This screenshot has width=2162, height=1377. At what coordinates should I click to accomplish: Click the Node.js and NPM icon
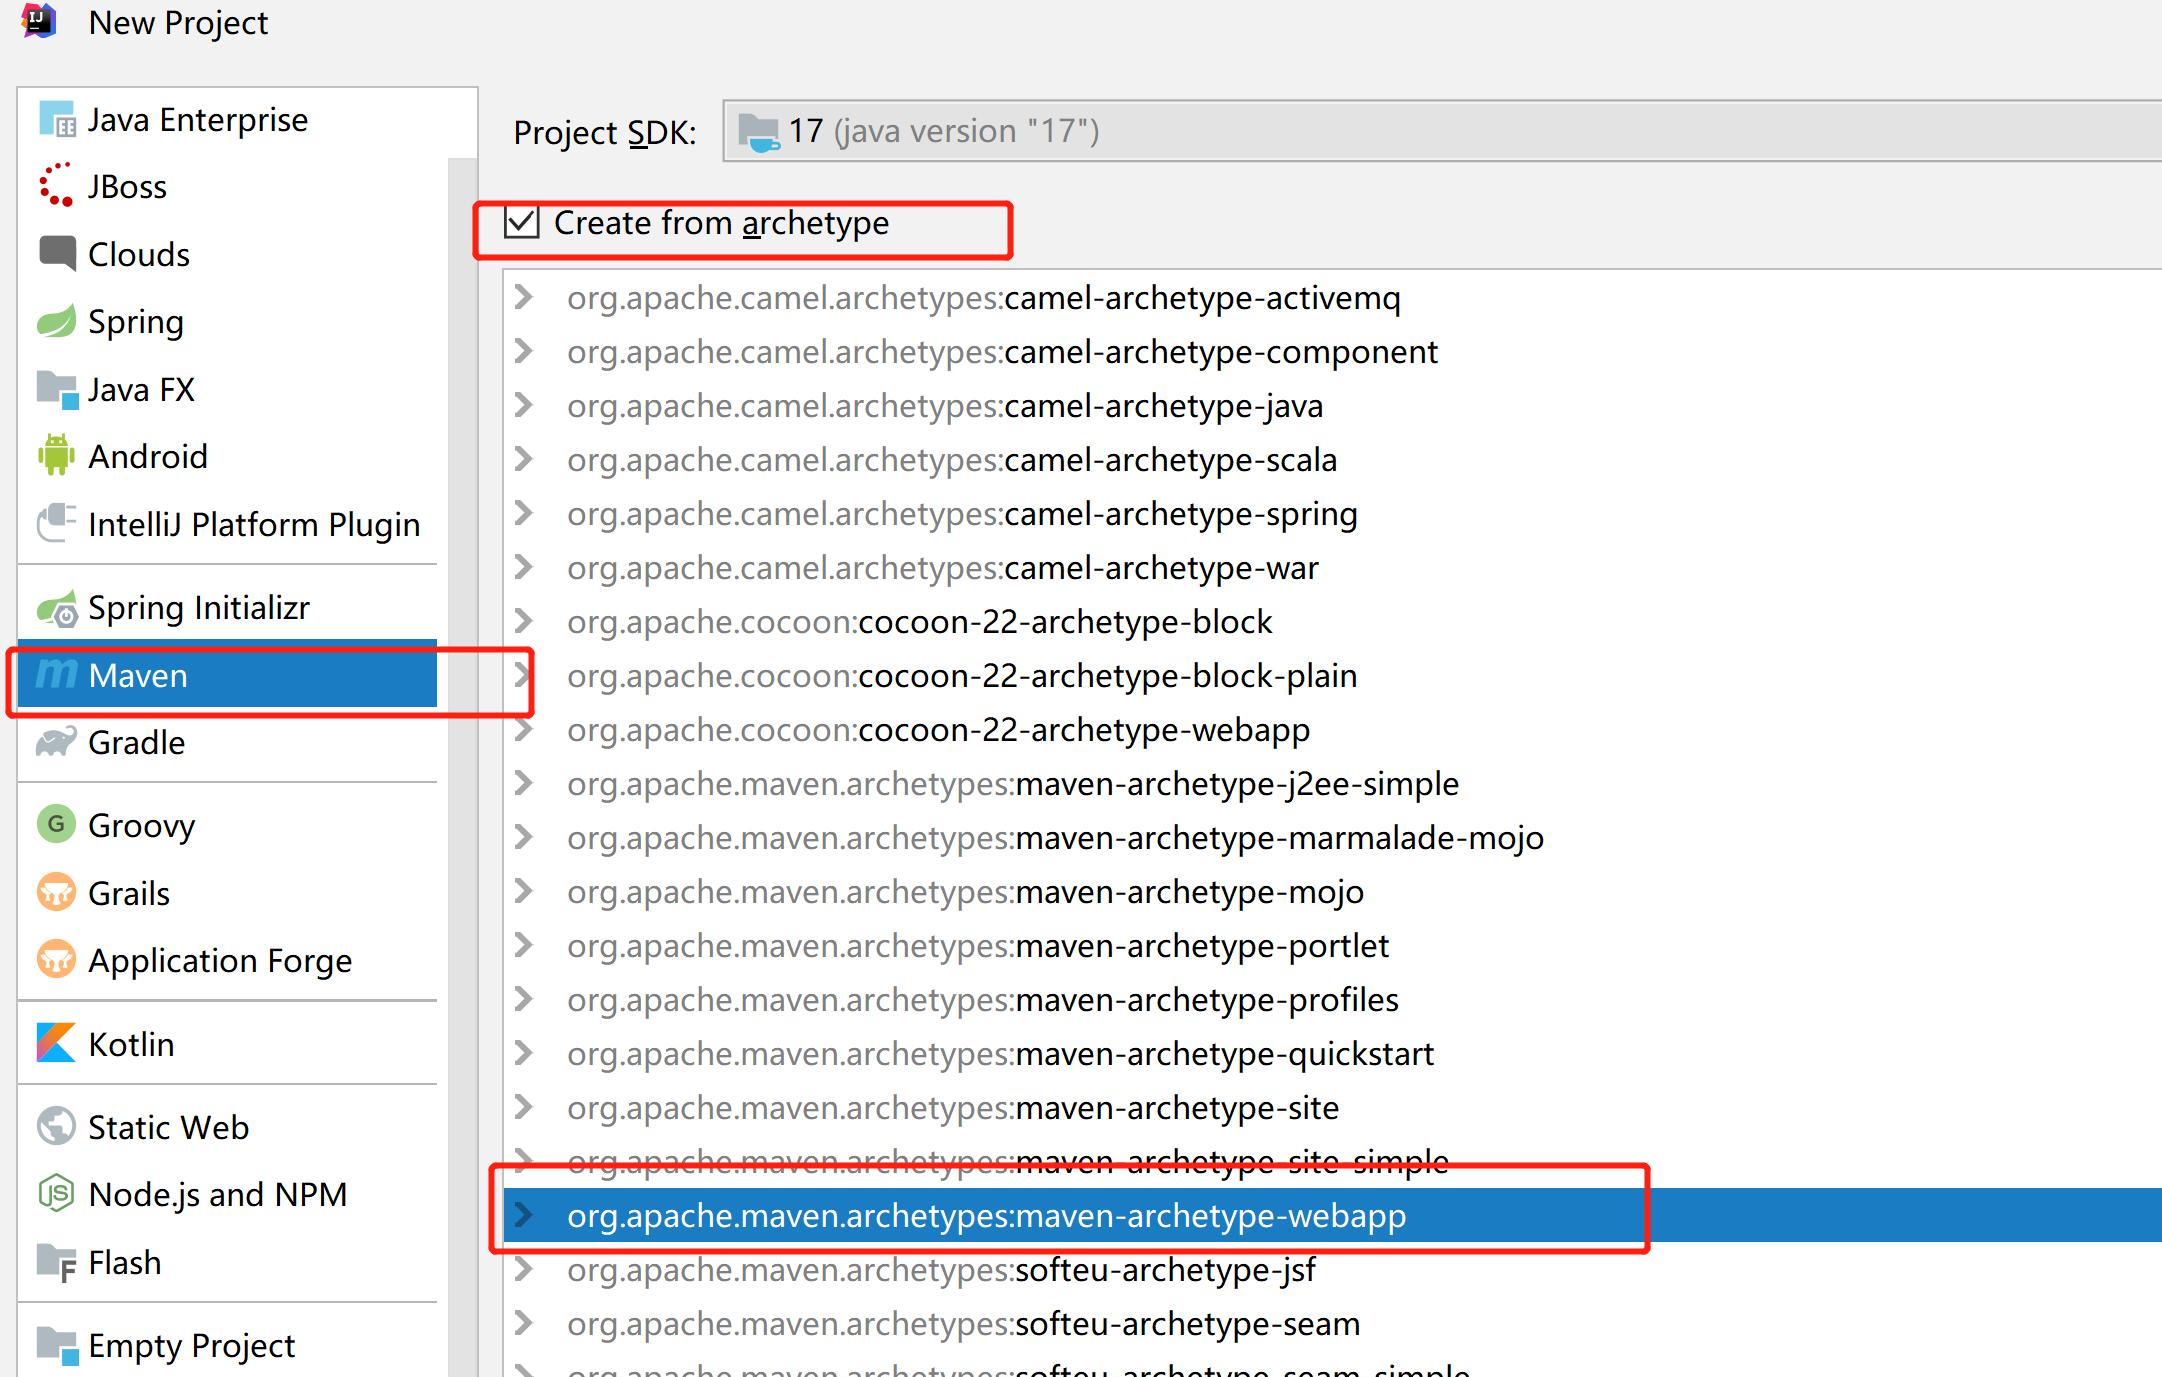pos(56,1194)
